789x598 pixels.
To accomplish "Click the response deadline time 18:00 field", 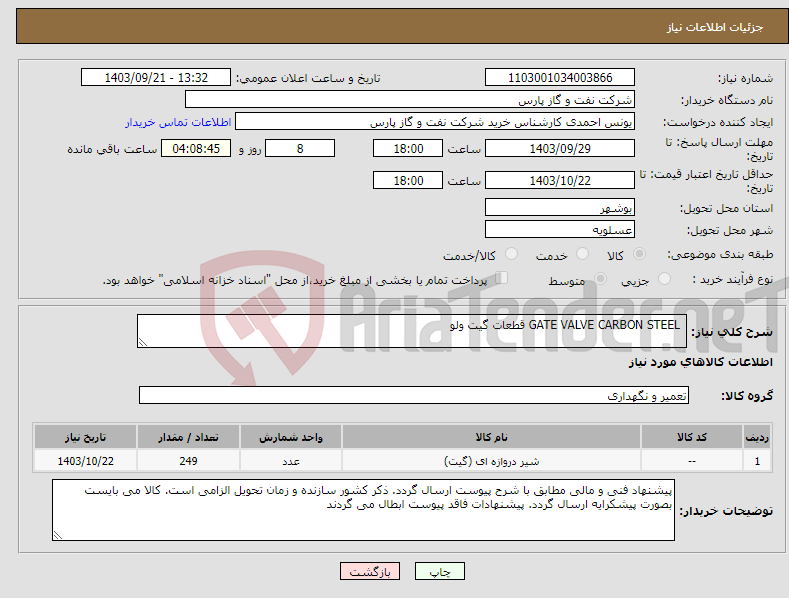I will coord(408,148).
